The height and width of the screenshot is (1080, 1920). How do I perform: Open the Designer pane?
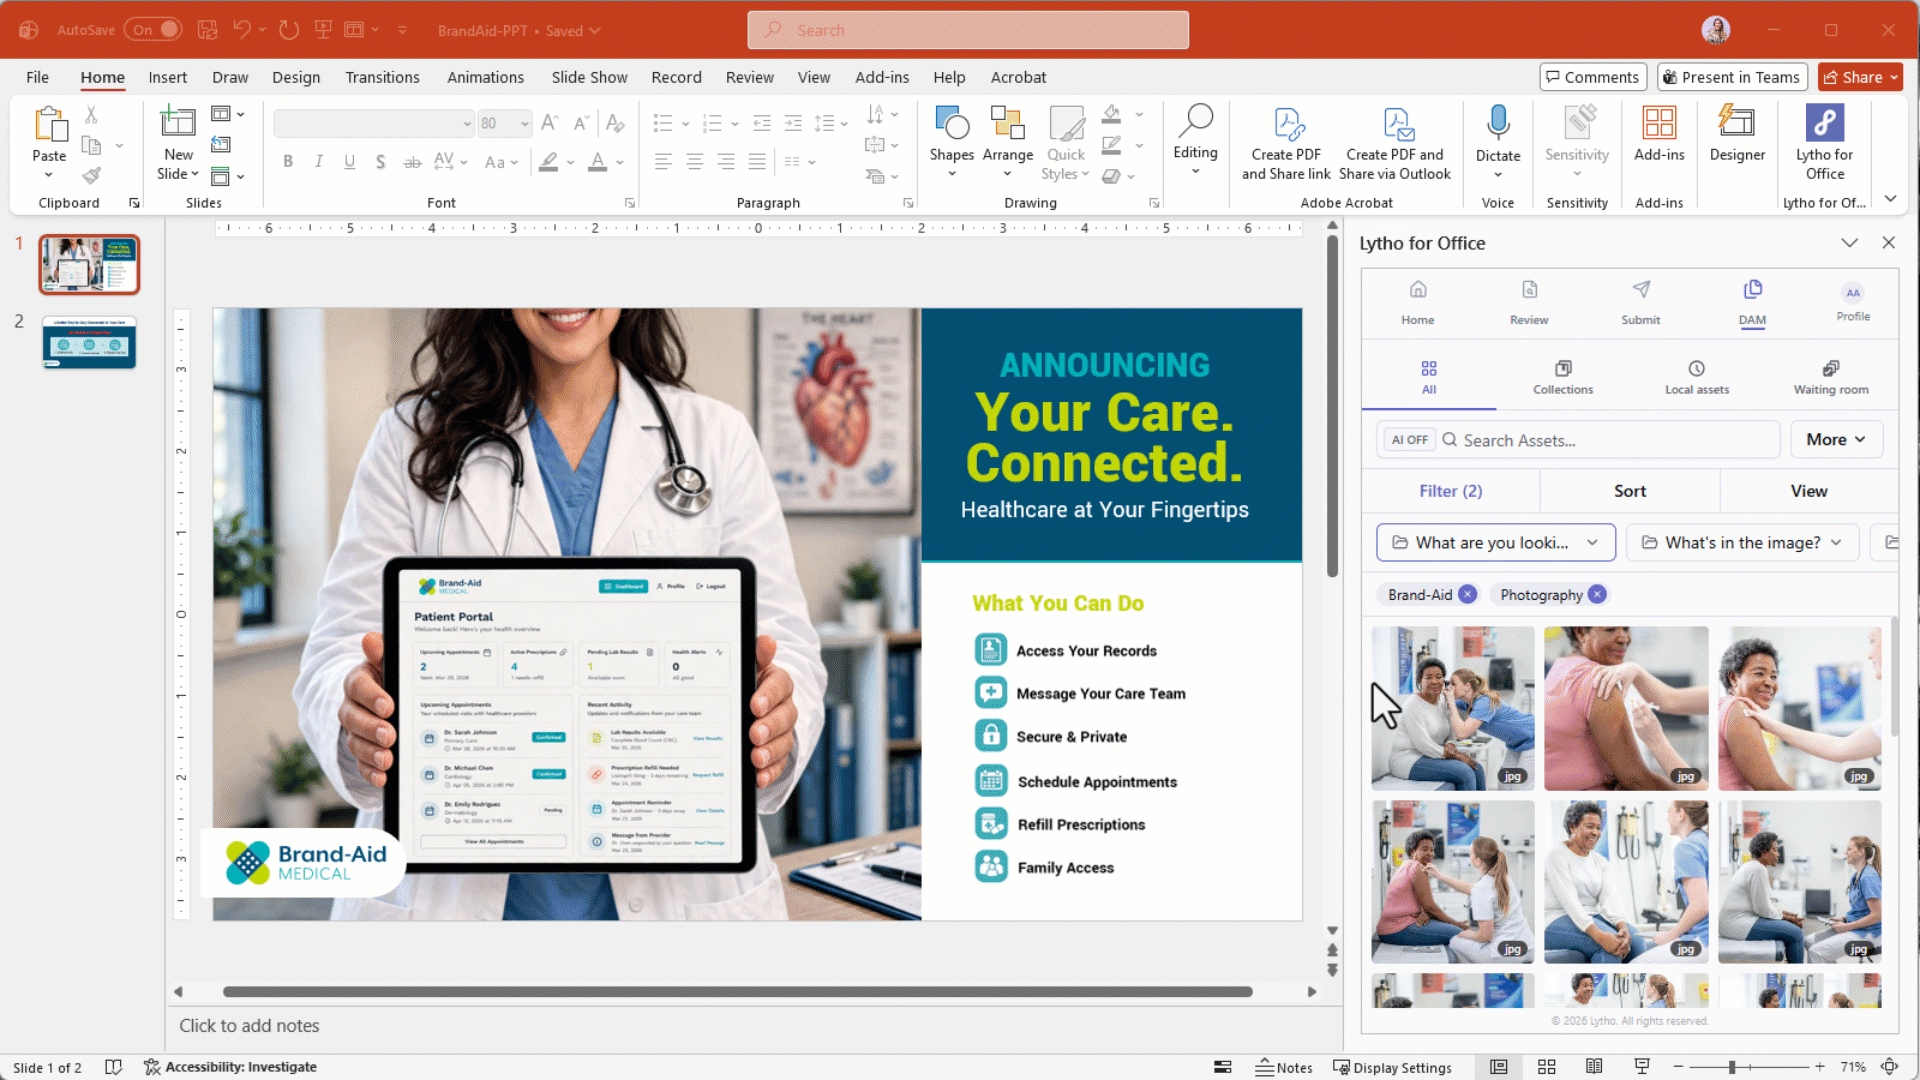point(1737,135)
